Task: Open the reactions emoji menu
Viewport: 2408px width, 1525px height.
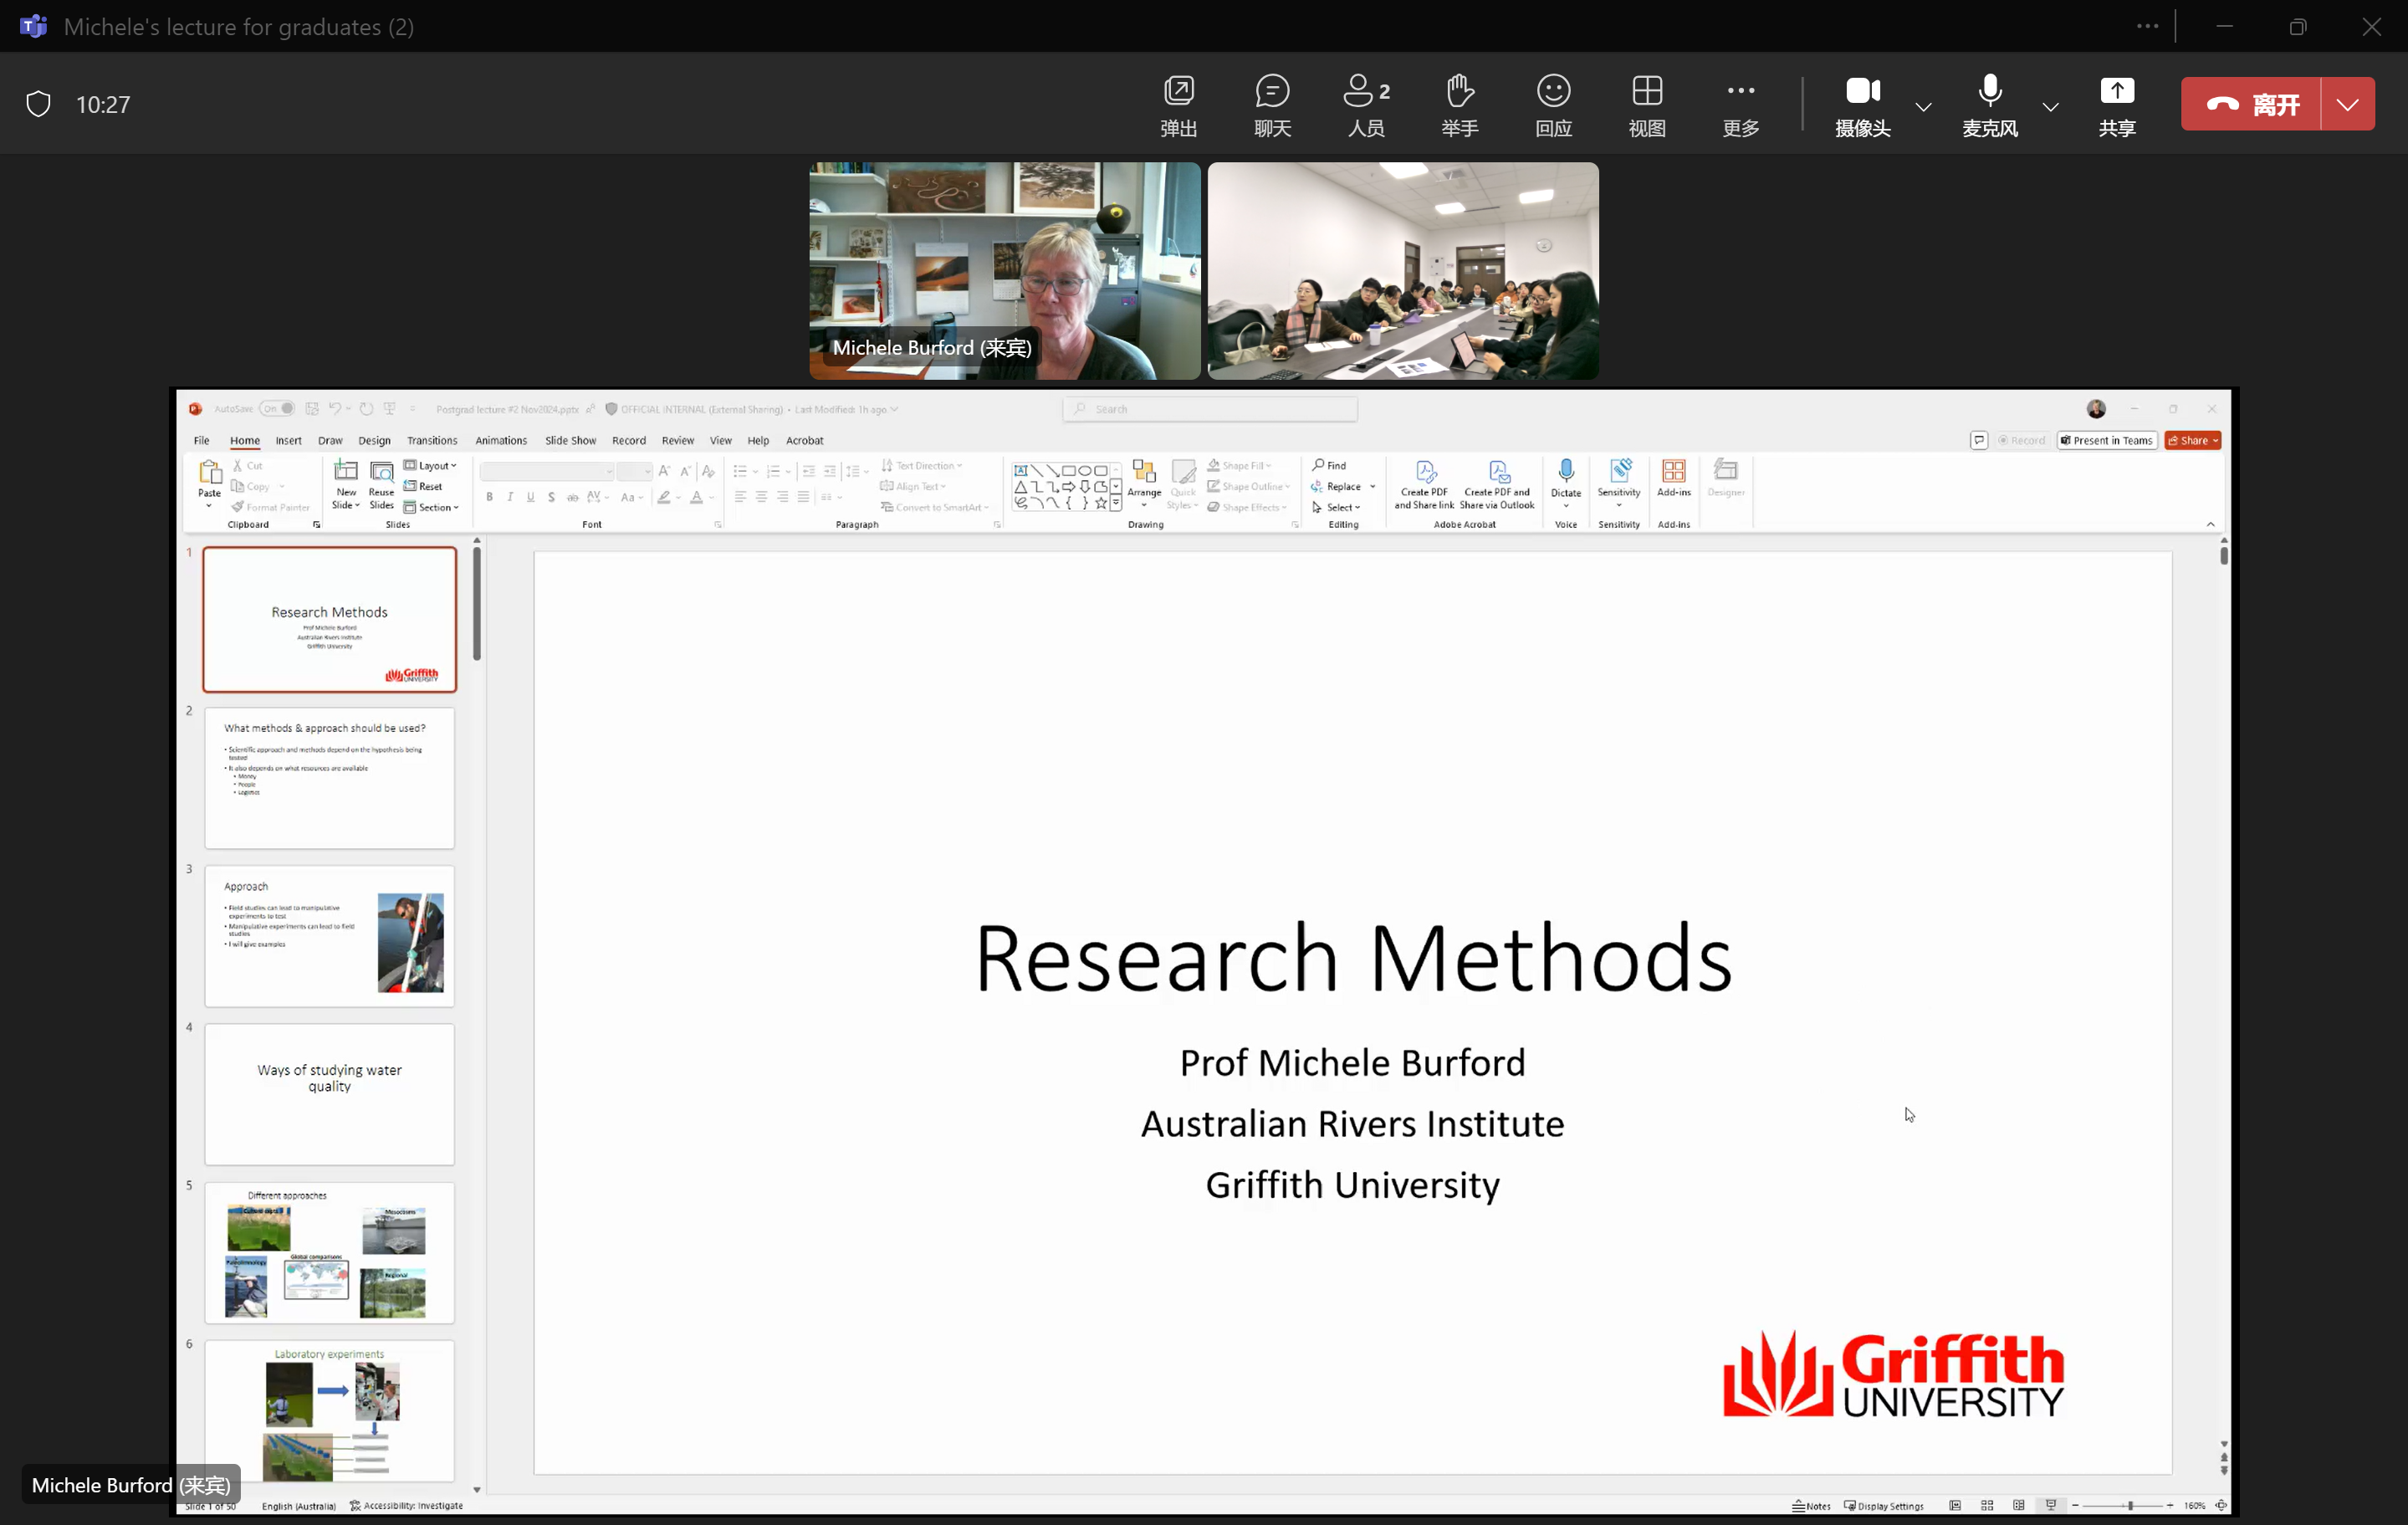Action: click(1553, 104)
